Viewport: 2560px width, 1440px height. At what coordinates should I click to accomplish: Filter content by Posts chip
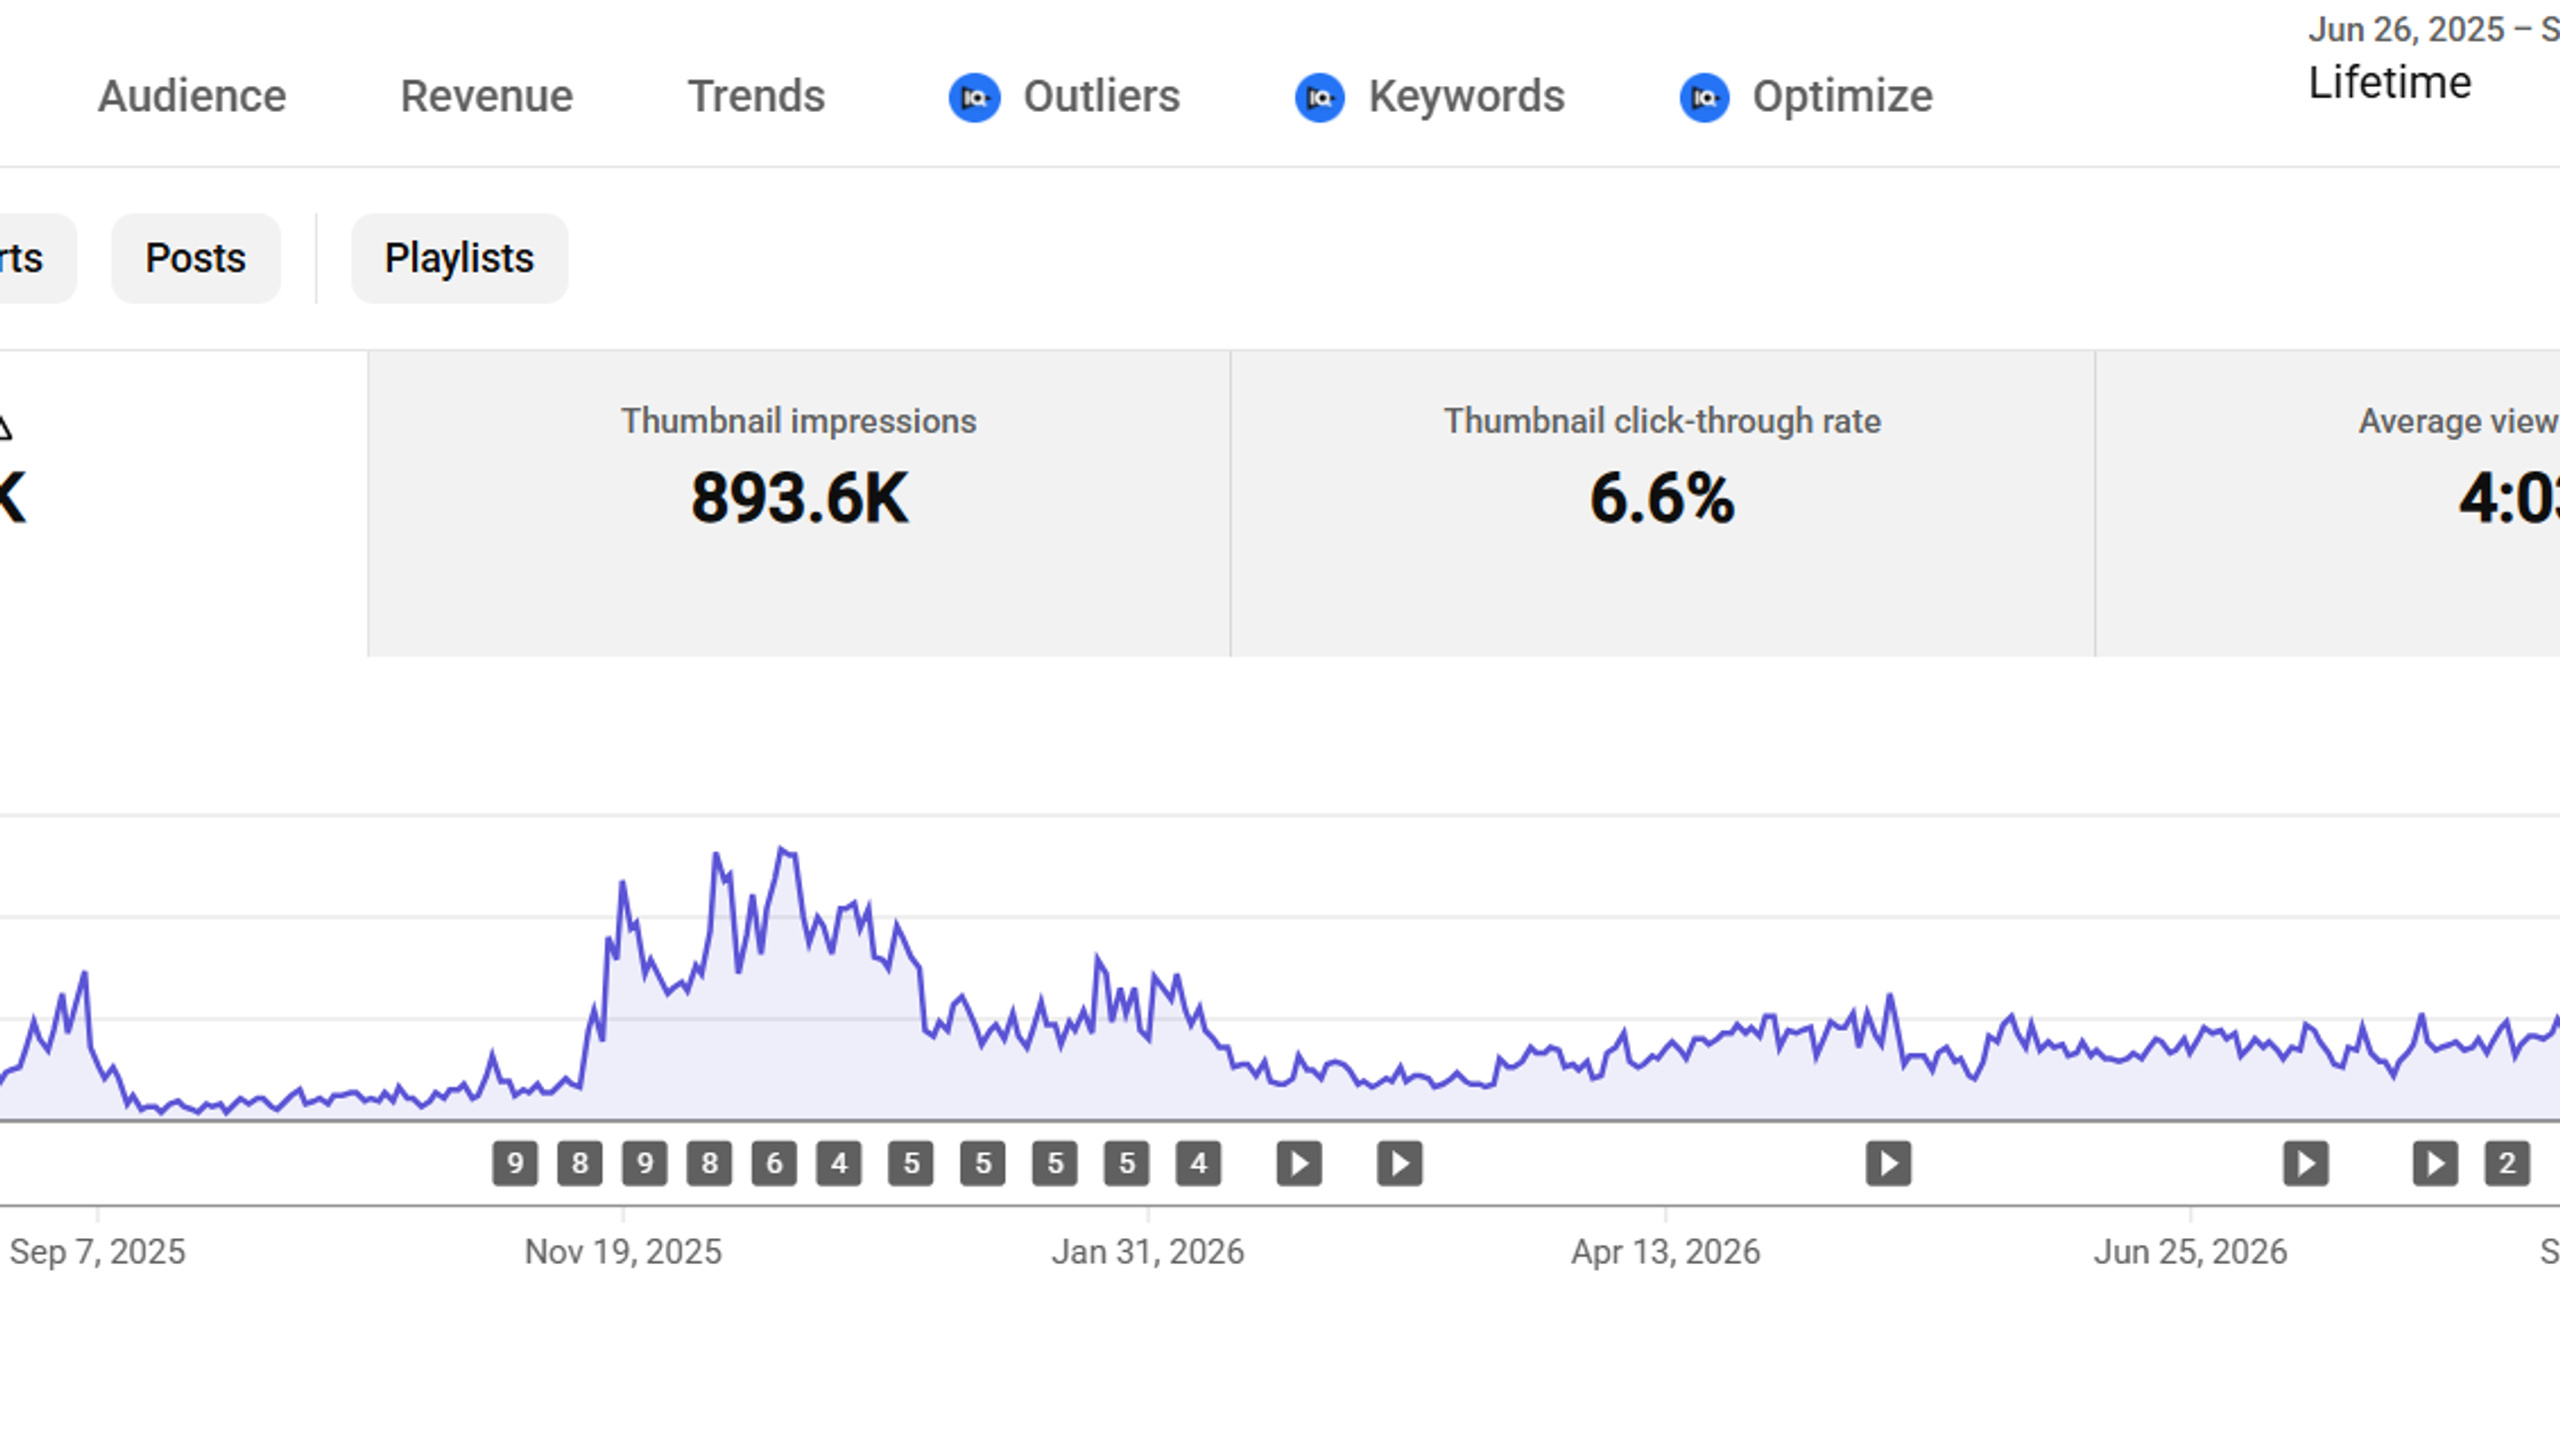(196, 258)
